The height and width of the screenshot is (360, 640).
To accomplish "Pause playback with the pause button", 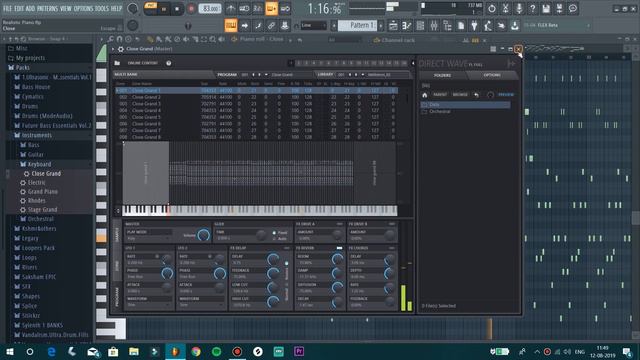I will click(x=164, y=9).
